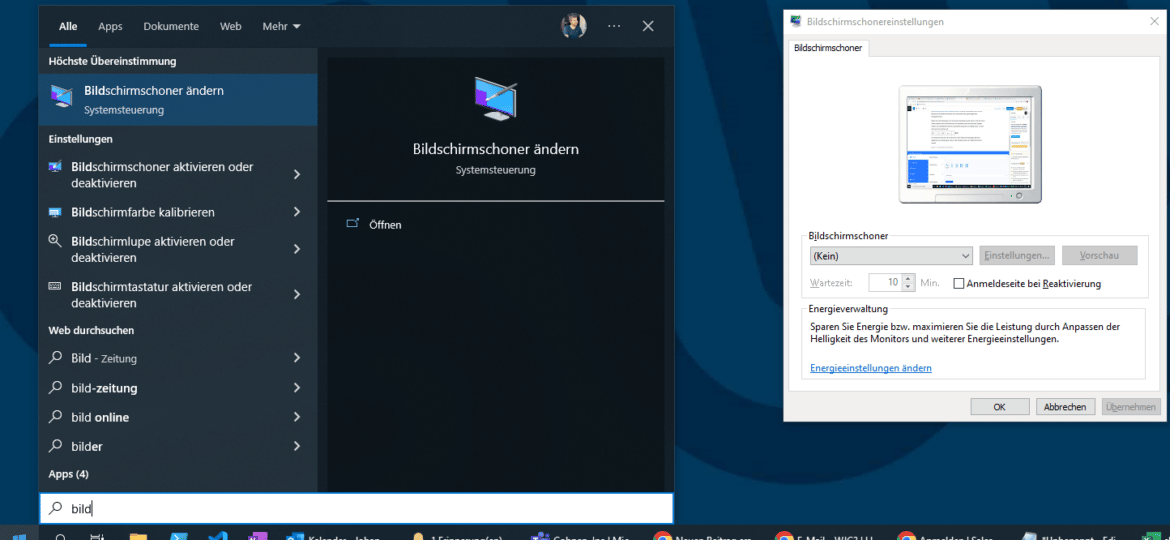Open the three-dots options in search header

613,27
